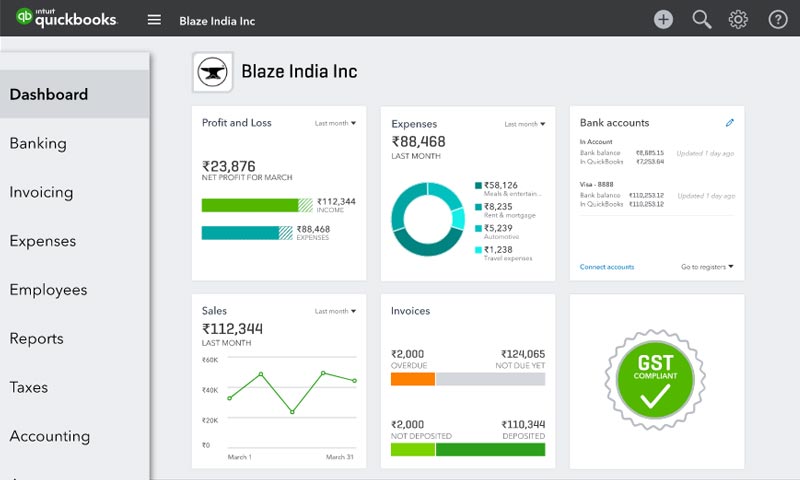Open the Go to registers dropdown

coord(707,267)
